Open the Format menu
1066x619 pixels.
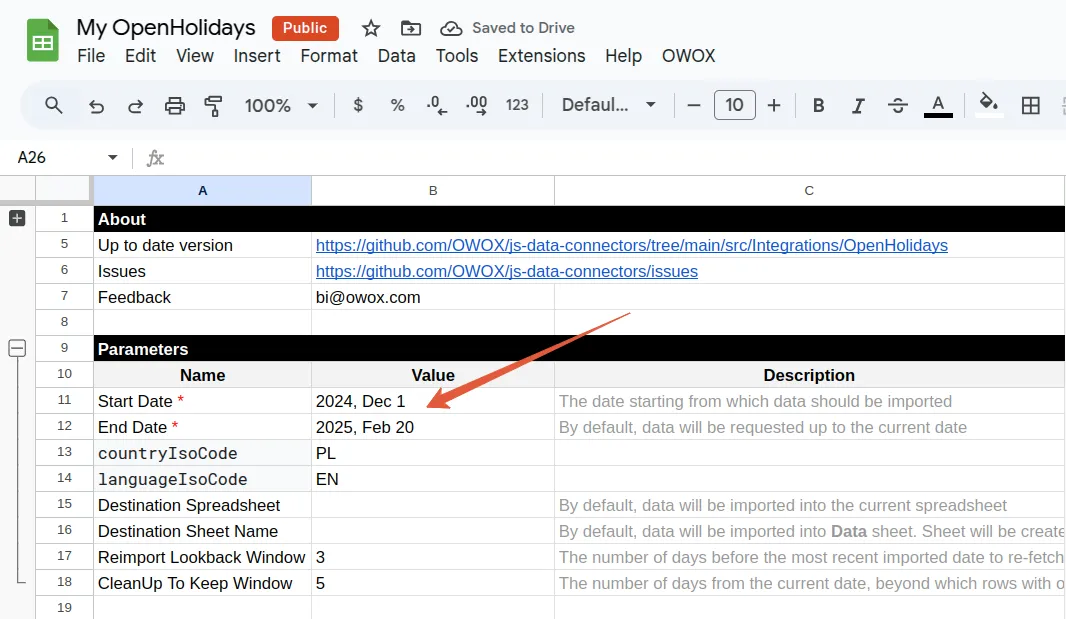coord(328,56)
